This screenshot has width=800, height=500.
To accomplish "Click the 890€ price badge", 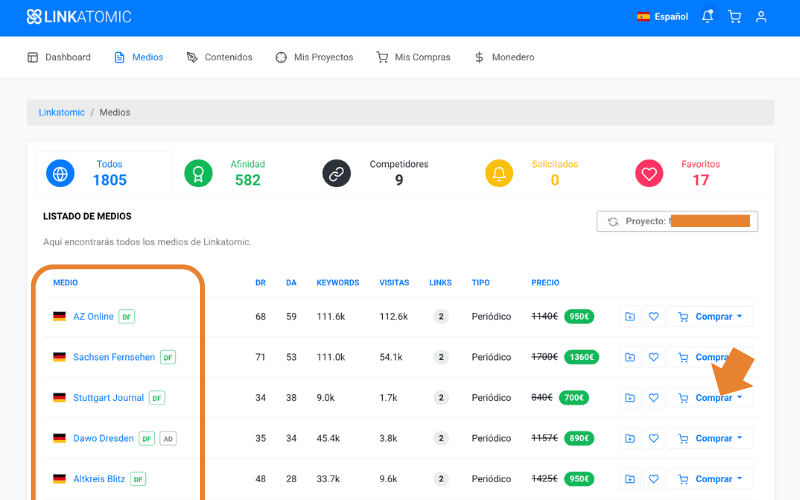I will tap(579, 438).
